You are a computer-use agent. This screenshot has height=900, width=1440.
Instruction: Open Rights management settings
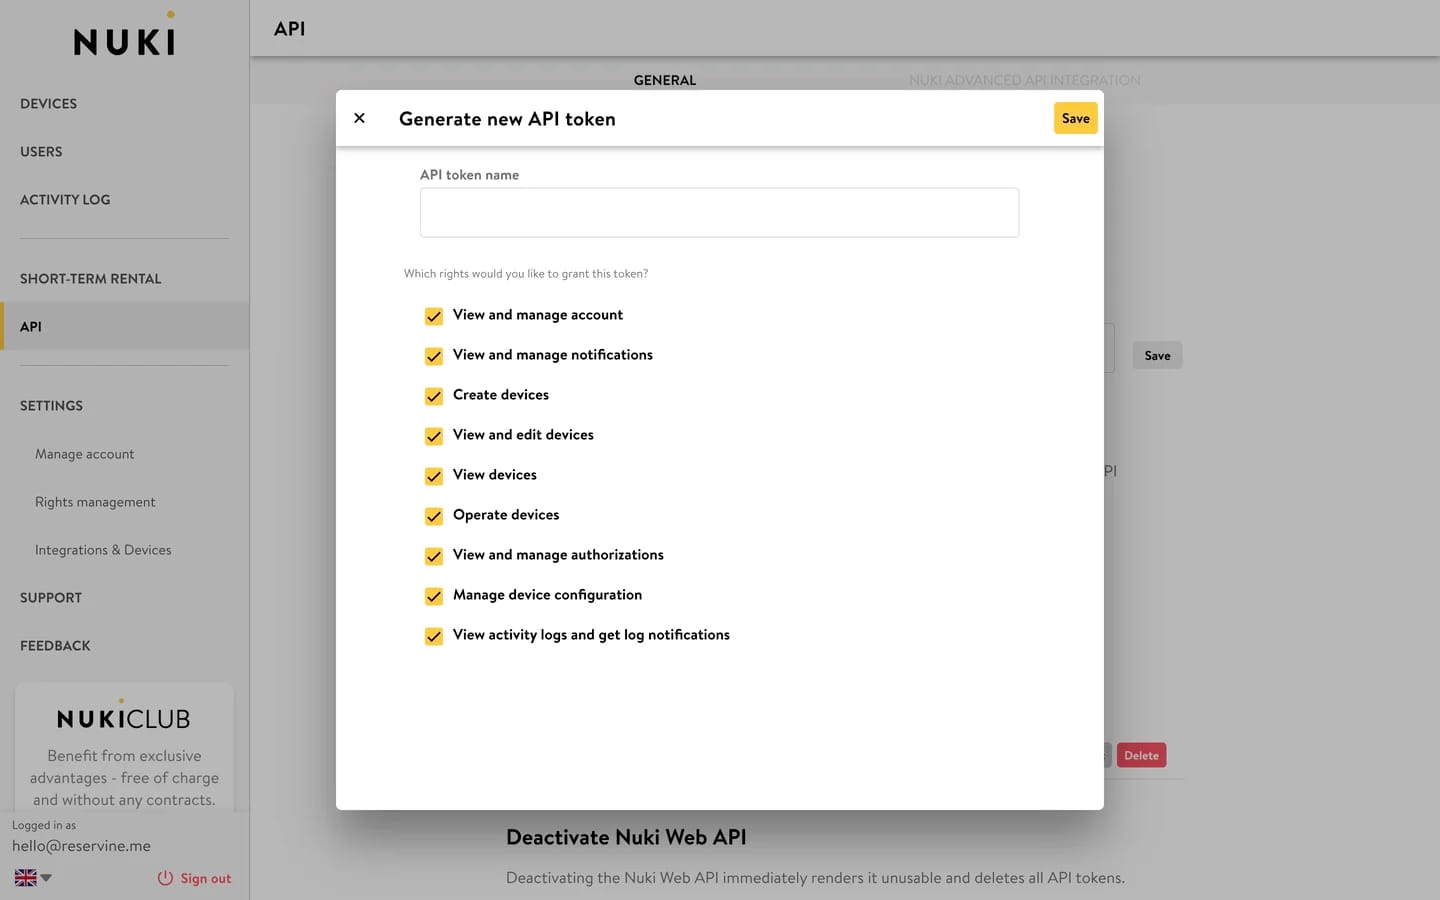point(95,502)
